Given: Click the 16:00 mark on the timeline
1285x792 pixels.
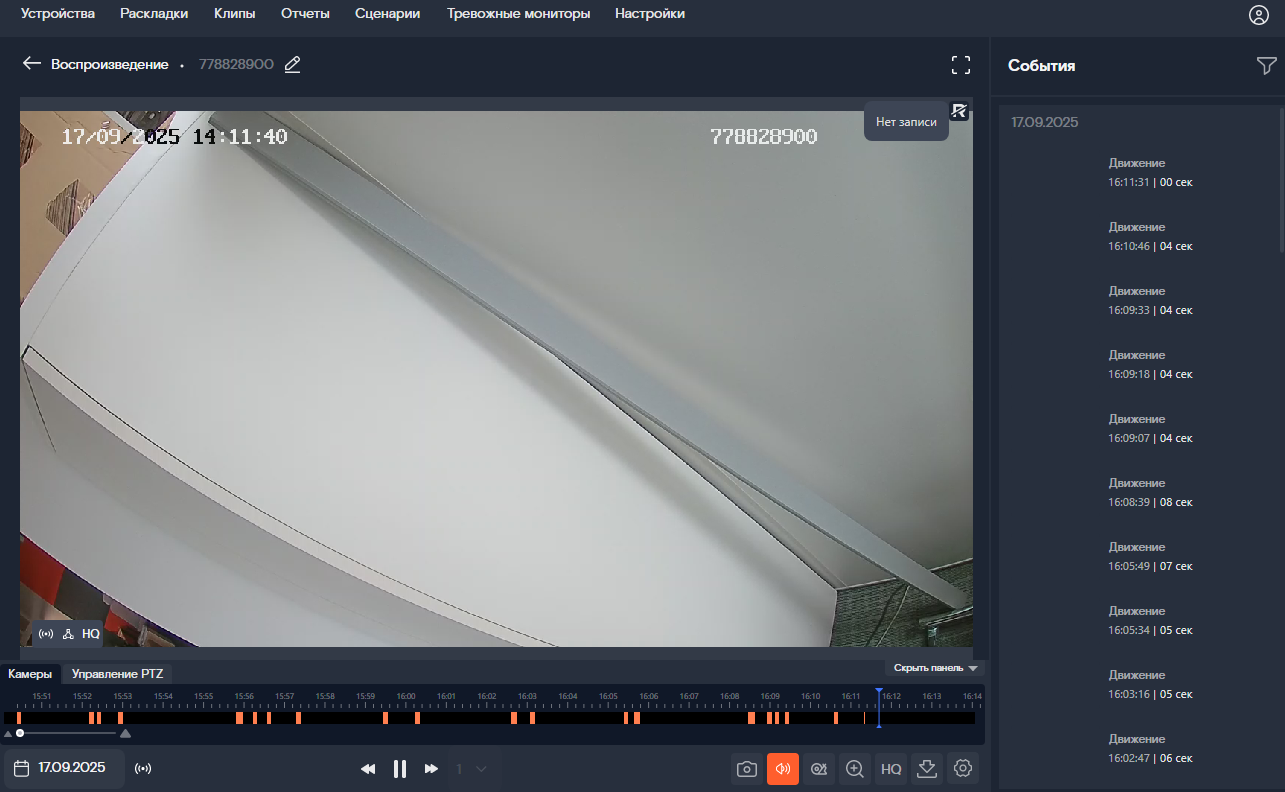Looking at the screenshot, I should coord(406,696).
